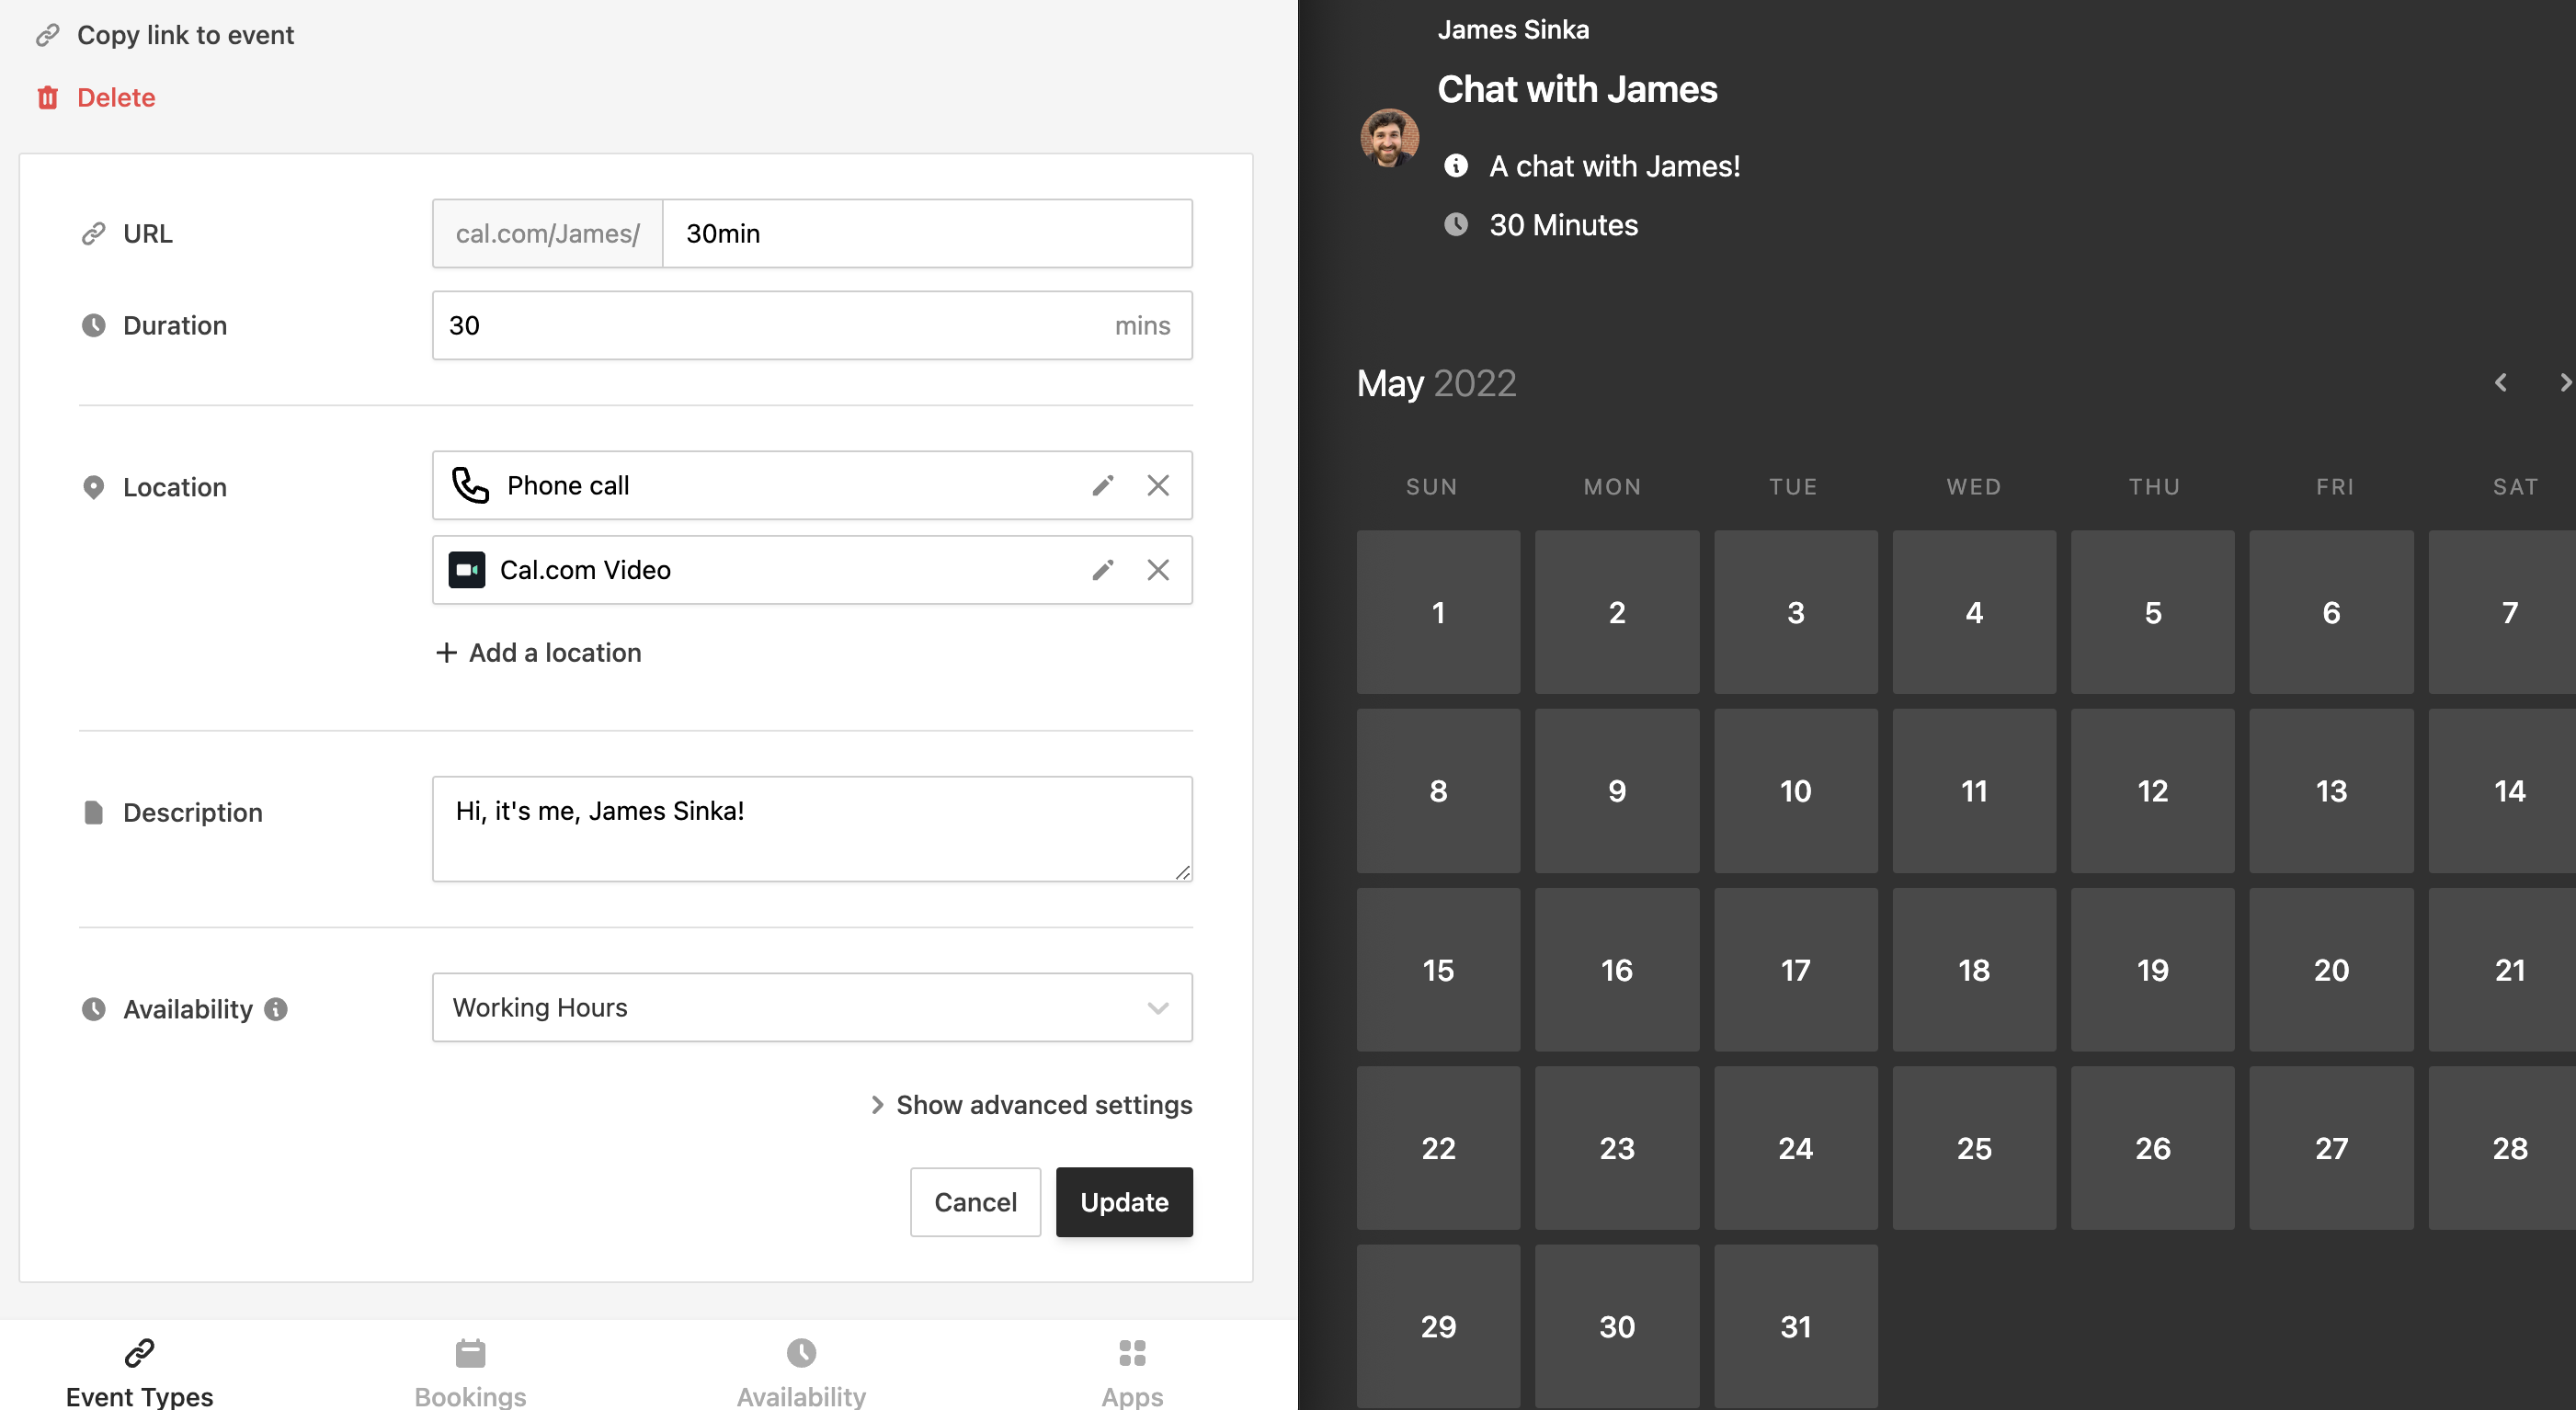Image resolution: width=2576 pixels, height=1410 pixels.
Task: Expand the Working Hours dropdown
Action: click(1158, 1007)
